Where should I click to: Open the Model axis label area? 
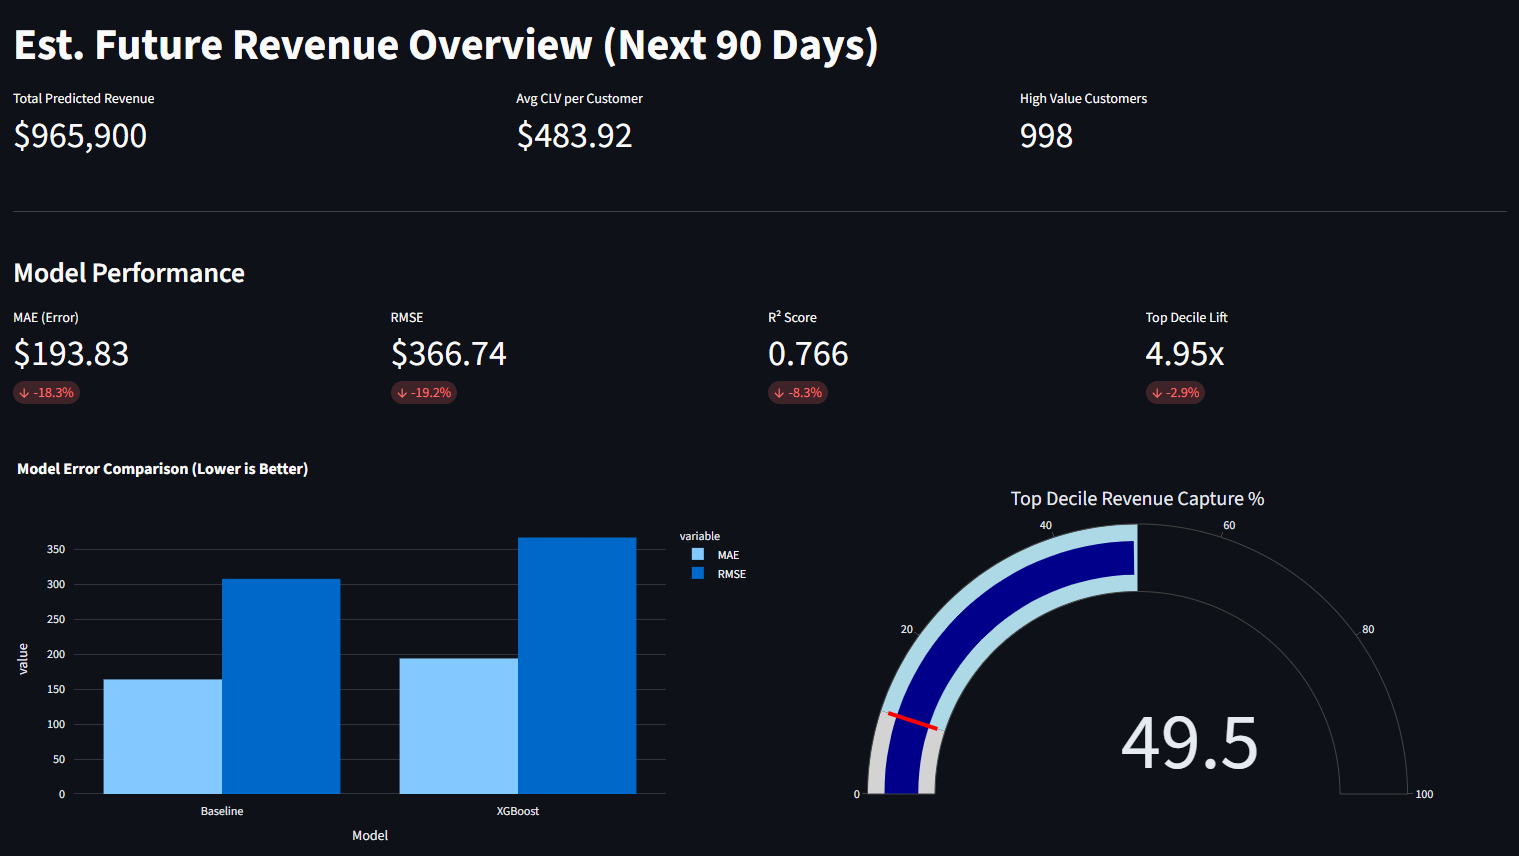[370, 835]
